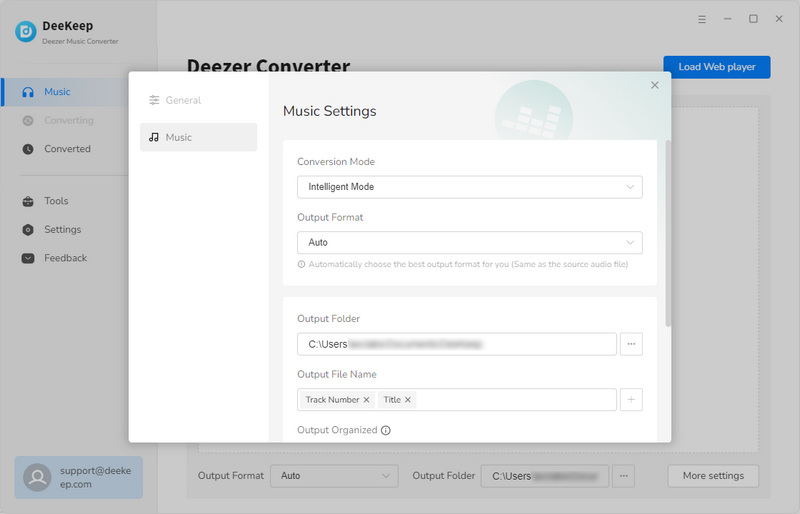800x514 pixels.
Task: Maximize the DeeKeep window
Action: coord(753,19)
